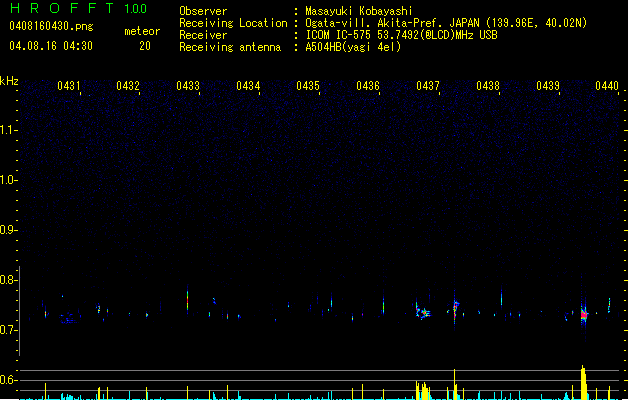Click the 0433 time marker
629x400 pixels.
coord(188,86)
